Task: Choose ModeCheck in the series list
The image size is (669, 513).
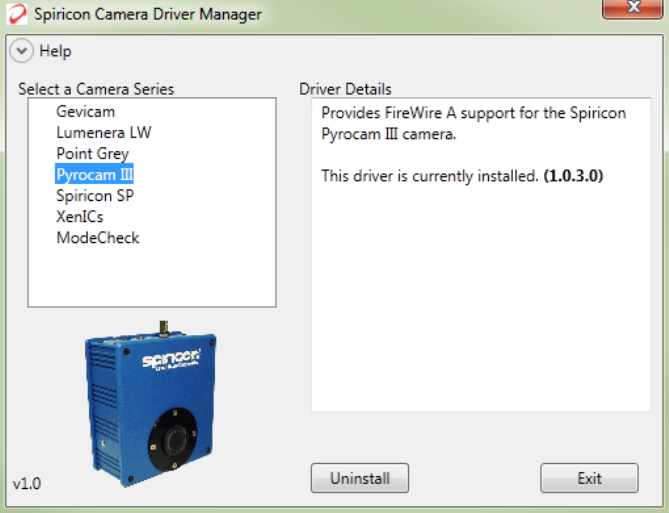Action: pyautogui.click(x=98, y=238)
